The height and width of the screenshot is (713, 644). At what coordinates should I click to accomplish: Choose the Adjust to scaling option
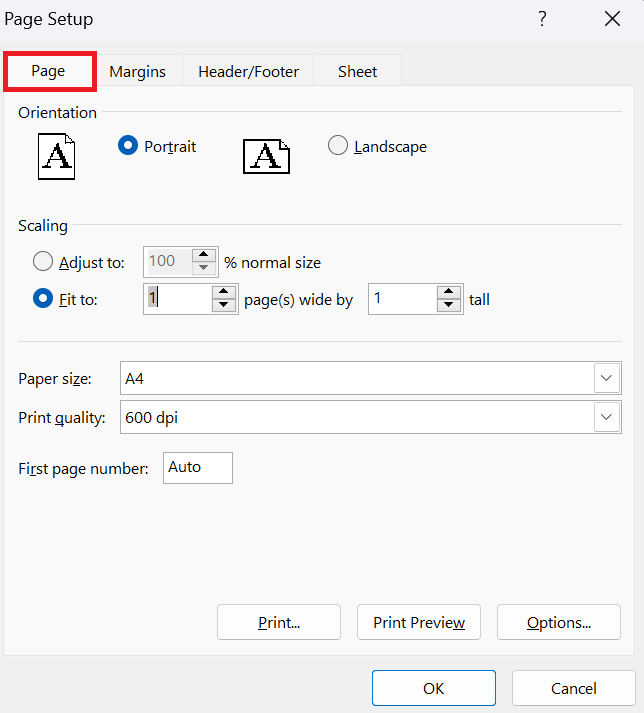(43, 261)
